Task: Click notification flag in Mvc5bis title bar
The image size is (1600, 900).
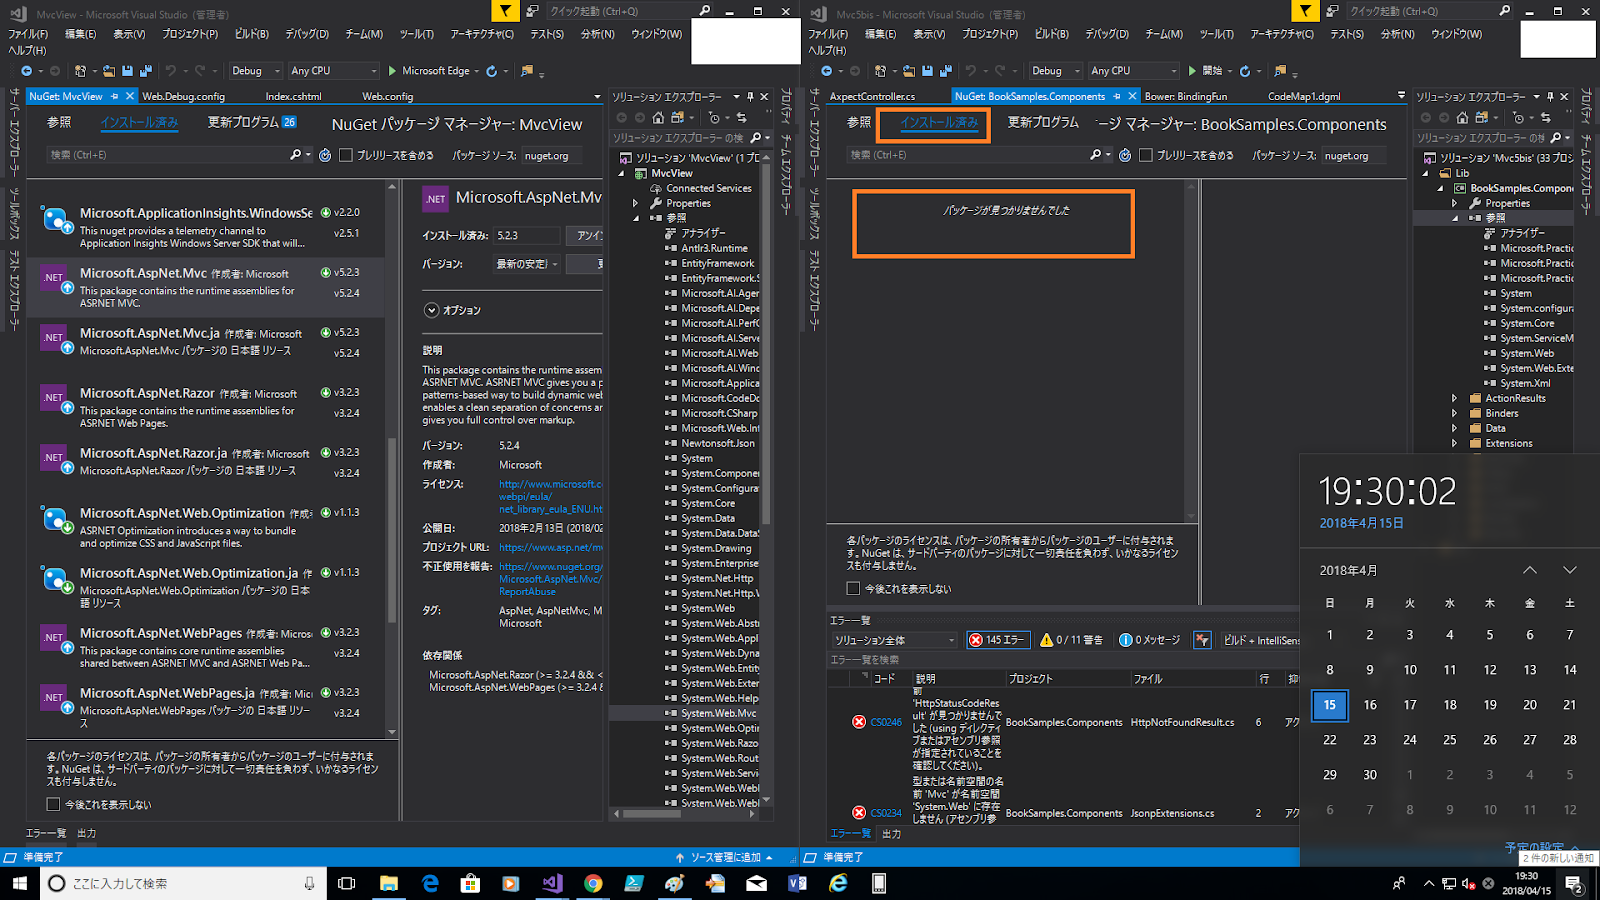Action: pos(1305,11)
